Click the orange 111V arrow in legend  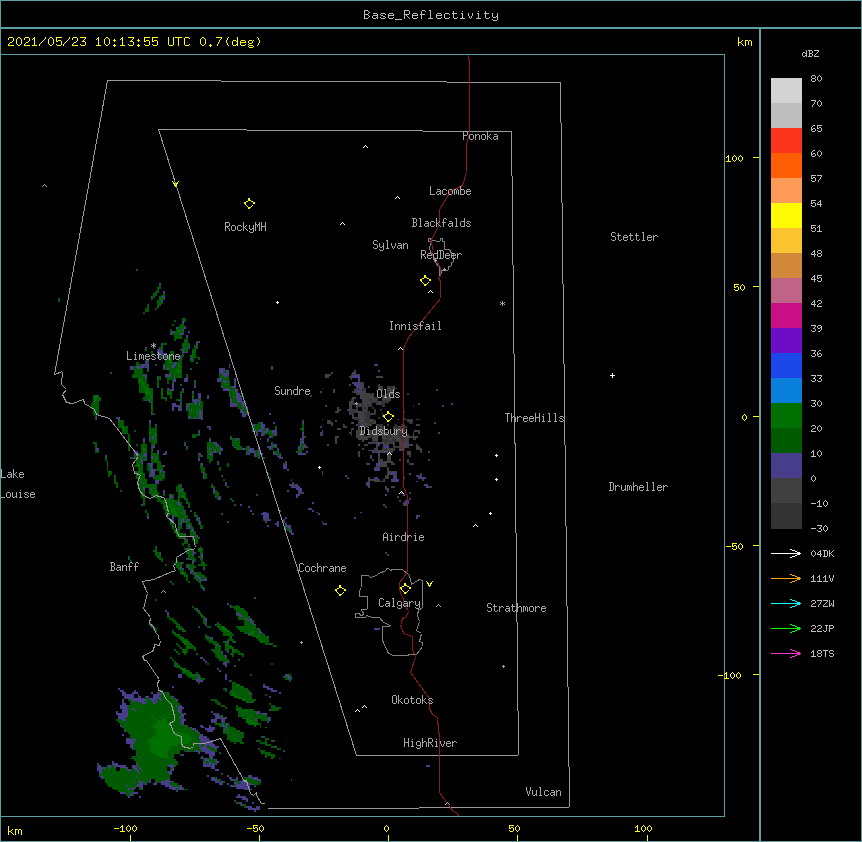tap(786, 579)
